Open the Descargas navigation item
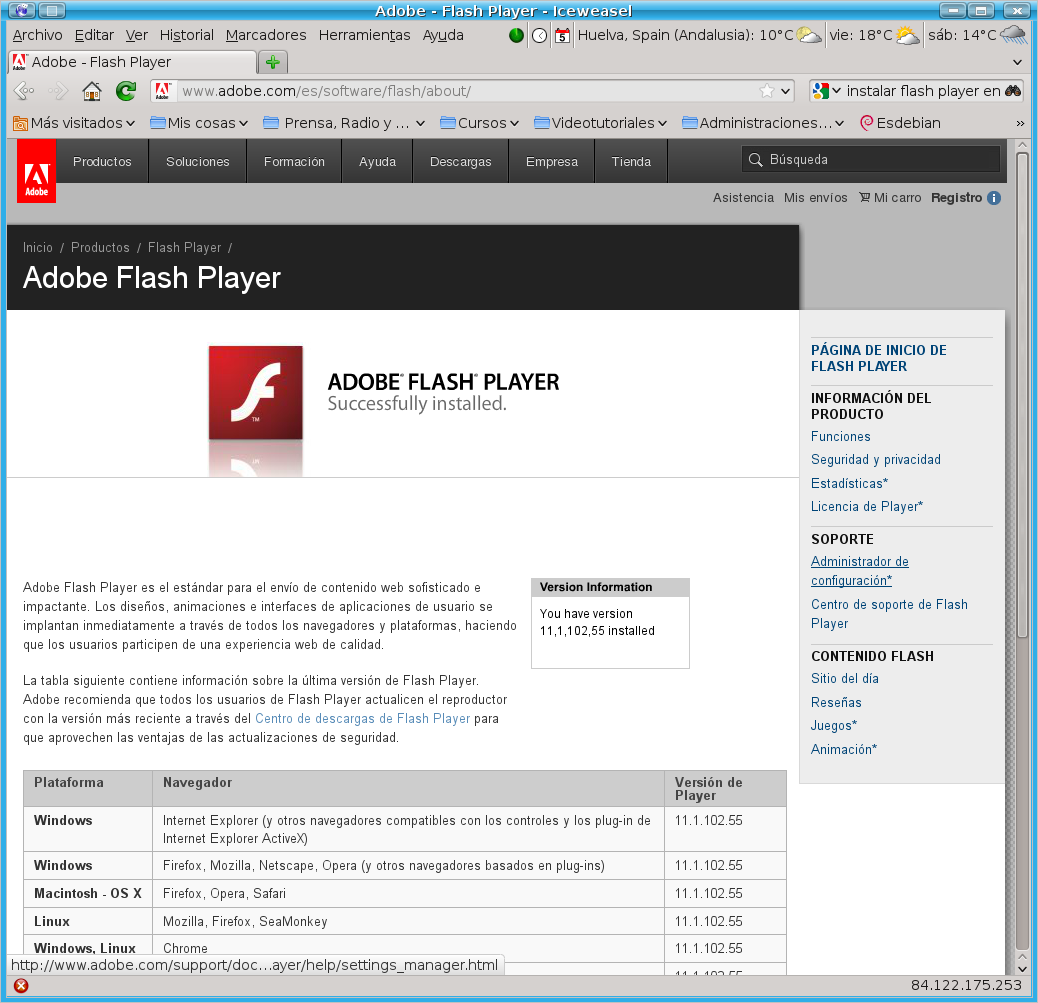The image size is (1038, 1003). click(461, 162)
